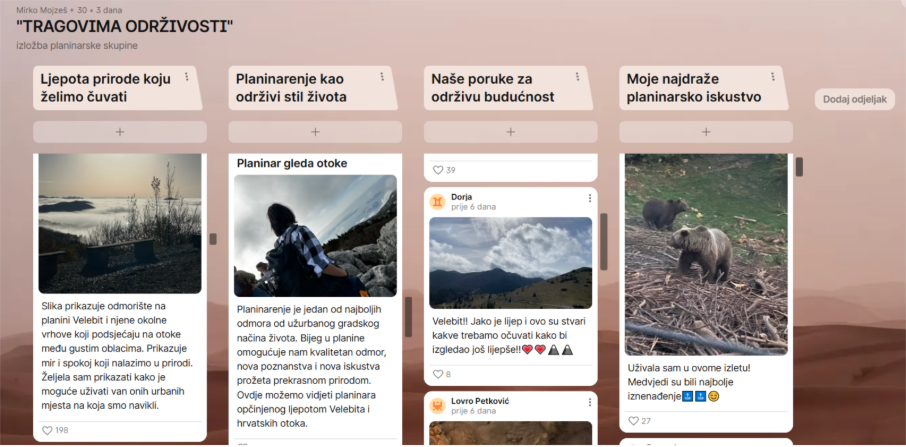Like the Velebit rest area post with 198 likes
The image size is (906, 447).
pos(47,430)
